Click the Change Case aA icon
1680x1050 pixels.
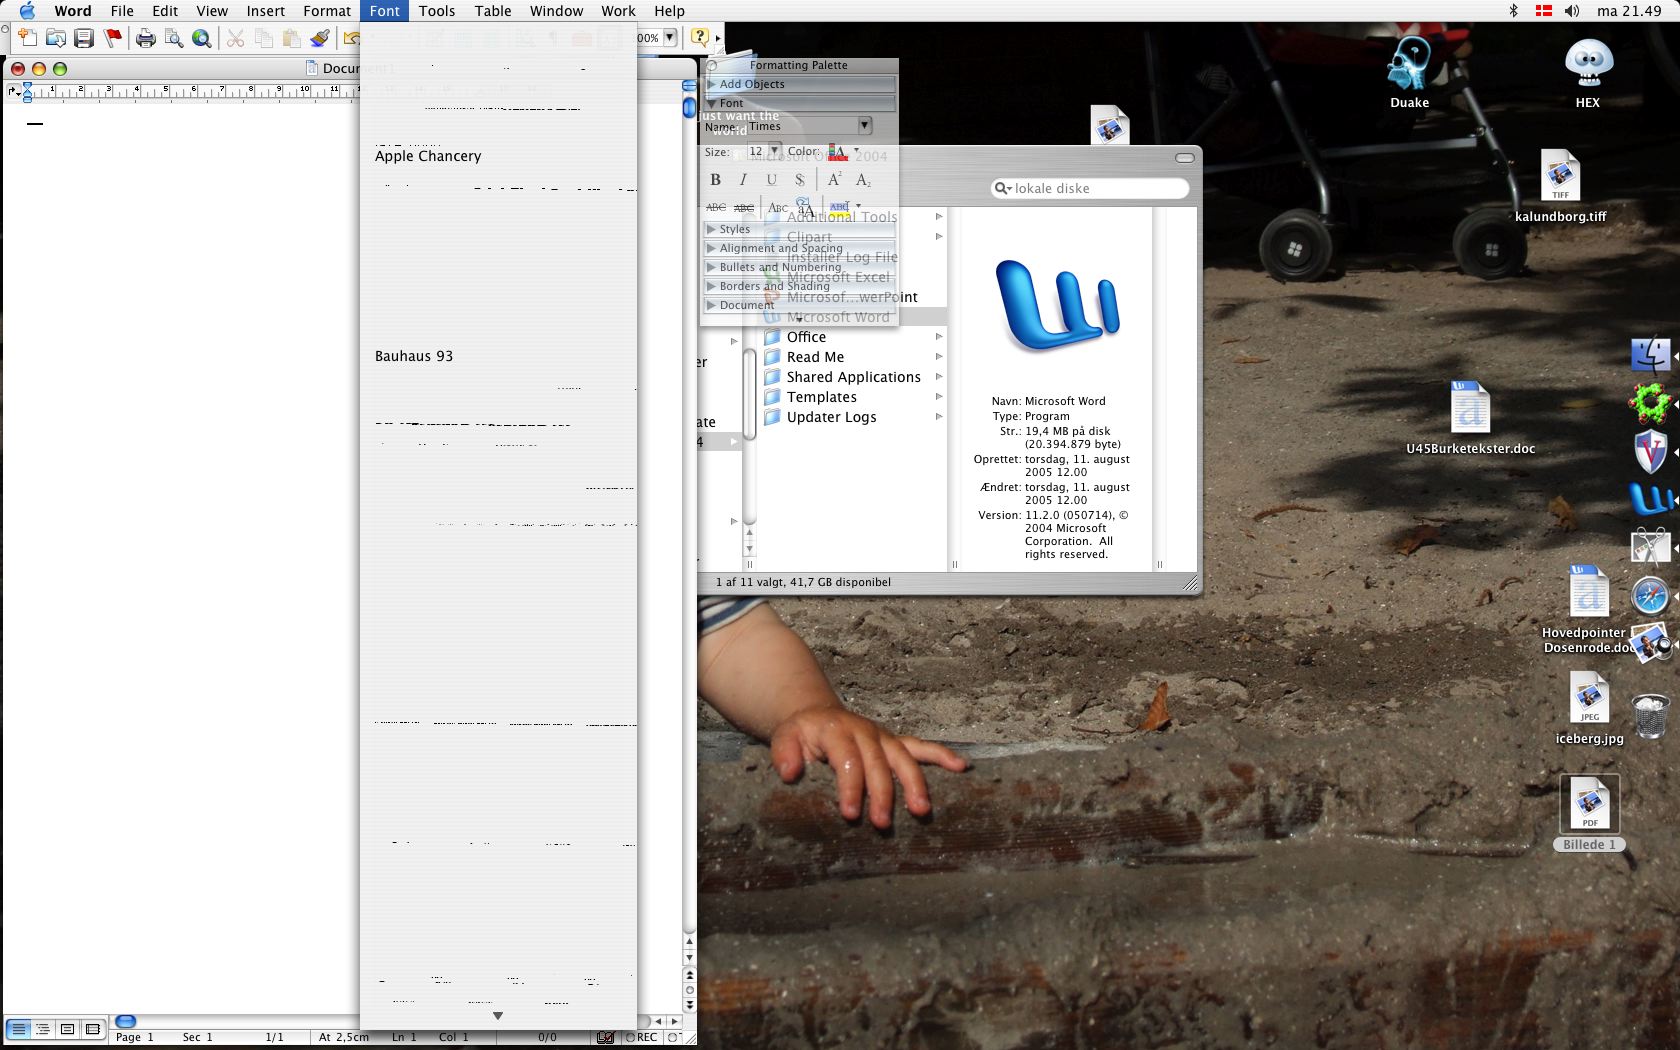805,207
